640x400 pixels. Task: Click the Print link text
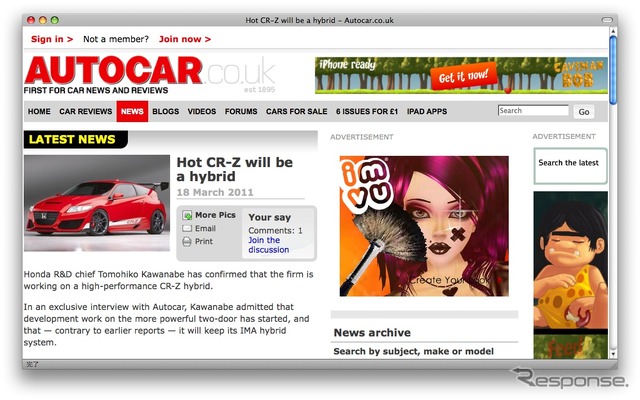(x=204, y=242)
